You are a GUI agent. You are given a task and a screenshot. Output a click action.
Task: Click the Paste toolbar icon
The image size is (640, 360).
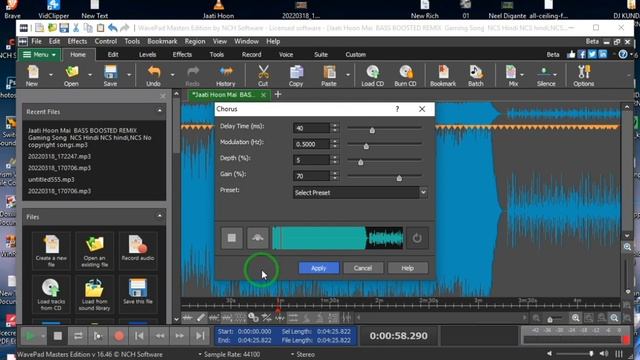tap(329, 76)
